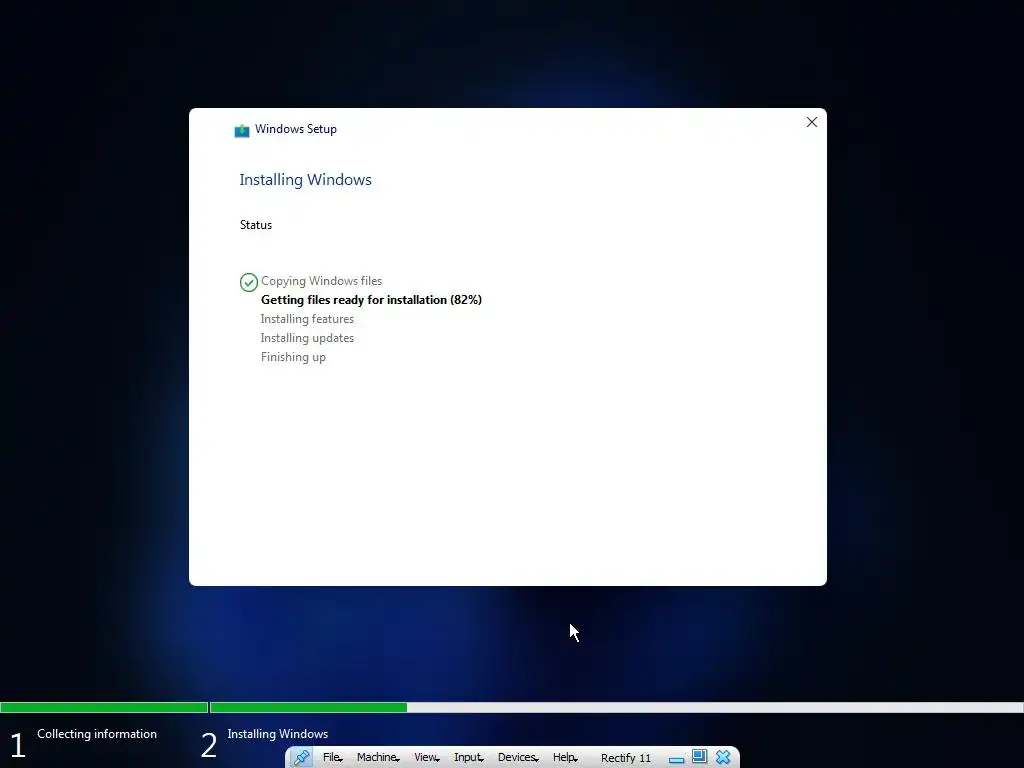Click the stage 2 'Installing Windows' label
Image resolution: width=1024 pixels, height=768 pixels.
(x=278, y=734)
